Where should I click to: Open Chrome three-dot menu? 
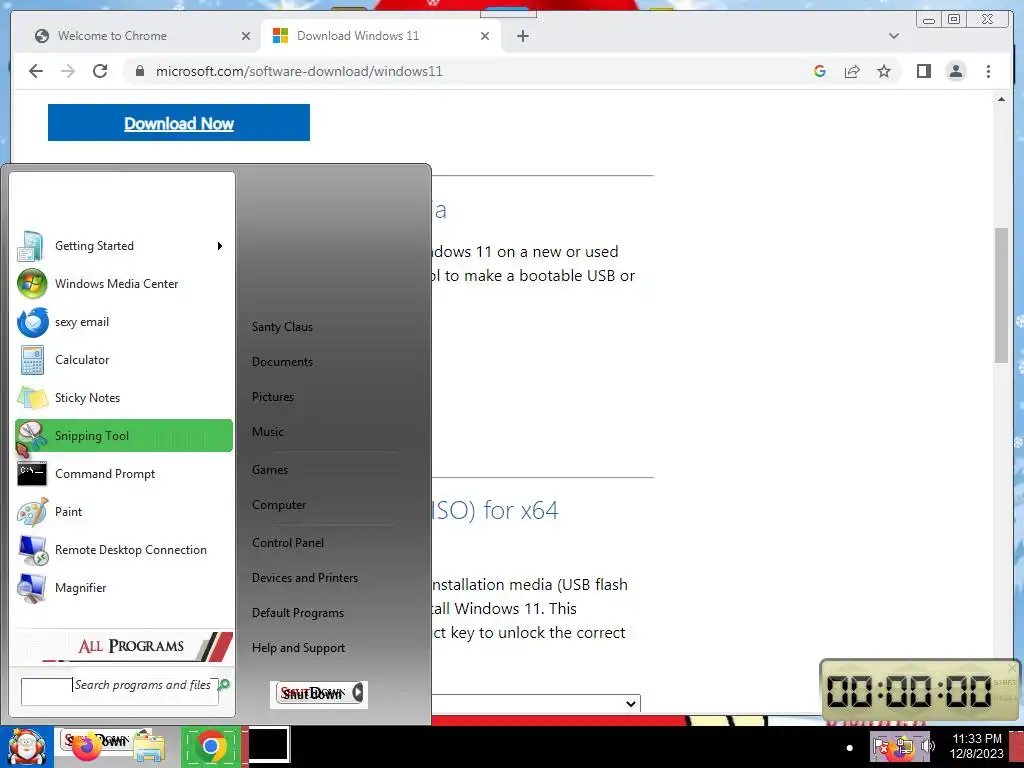[988, 71]
